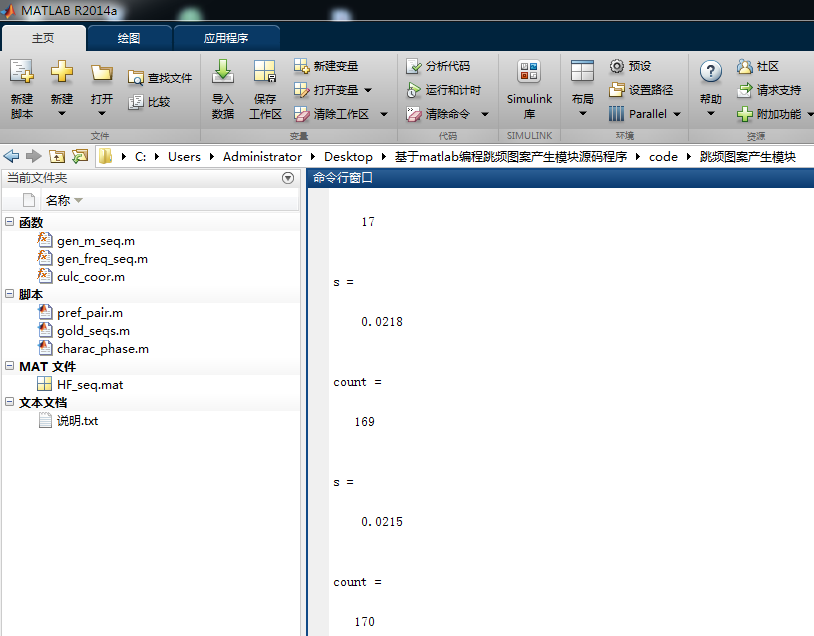Switch to the 主页 (Home) tab
The image size is (814, 636).
click(x=44, y=38)
